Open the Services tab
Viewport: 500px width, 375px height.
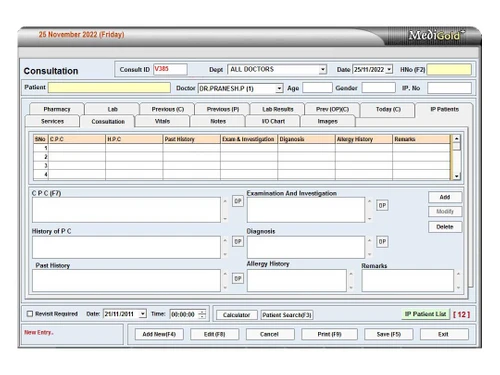(x=52, y=121)
